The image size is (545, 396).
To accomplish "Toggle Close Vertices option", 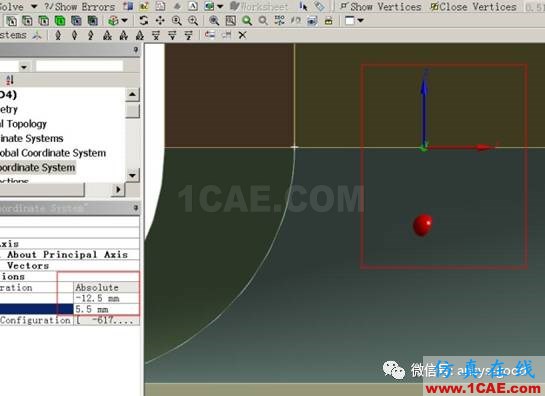I will point(473,7).
